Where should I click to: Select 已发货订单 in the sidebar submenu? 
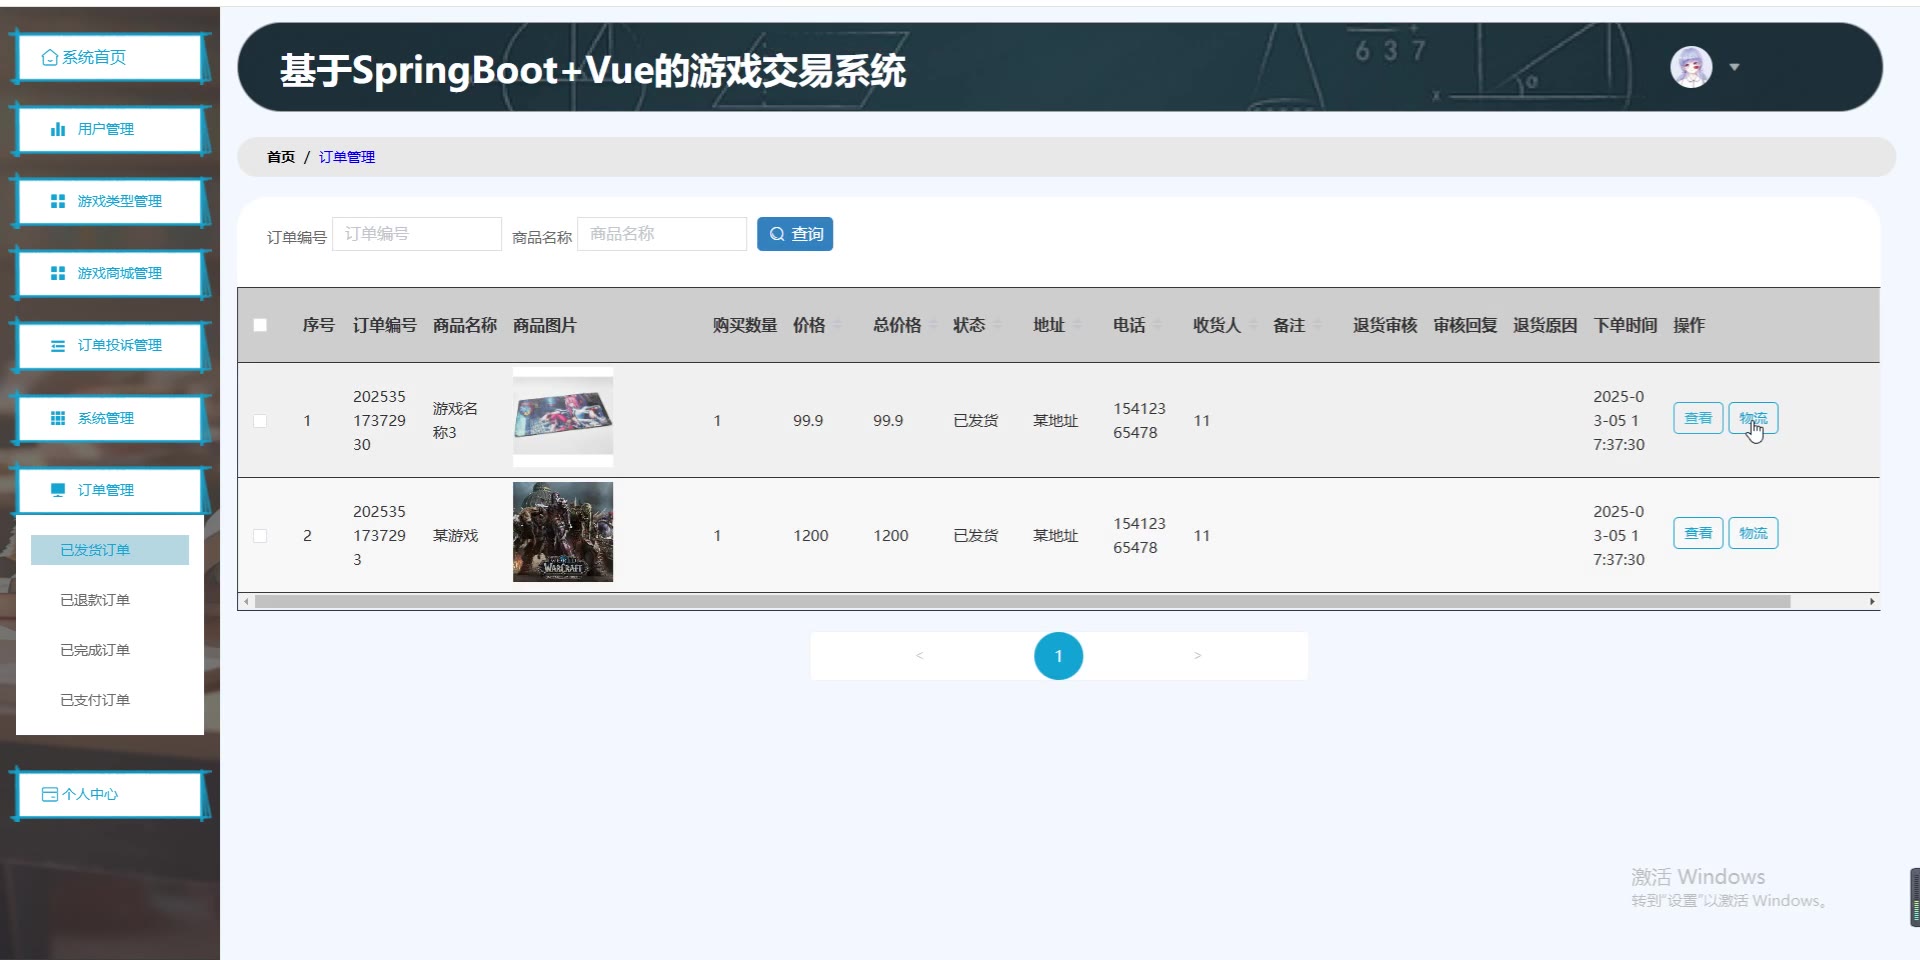[x=110, y=550]
